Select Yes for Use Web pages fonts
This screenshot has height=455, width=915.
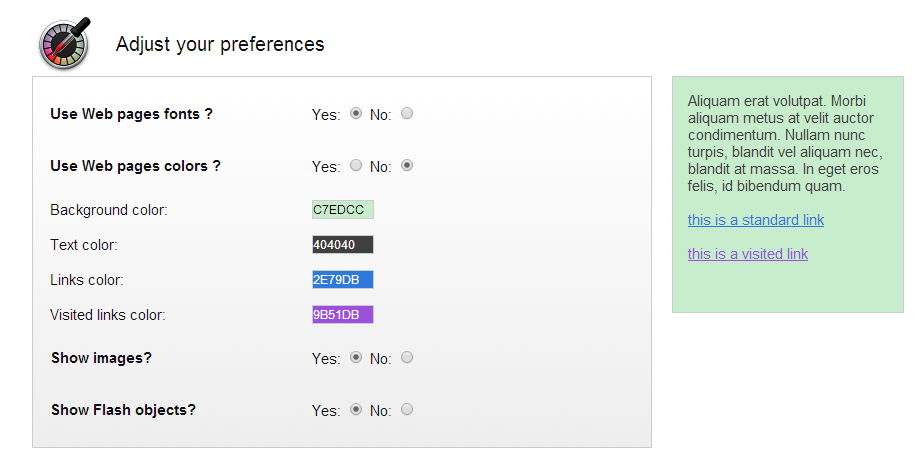click(x=356, y=114)
